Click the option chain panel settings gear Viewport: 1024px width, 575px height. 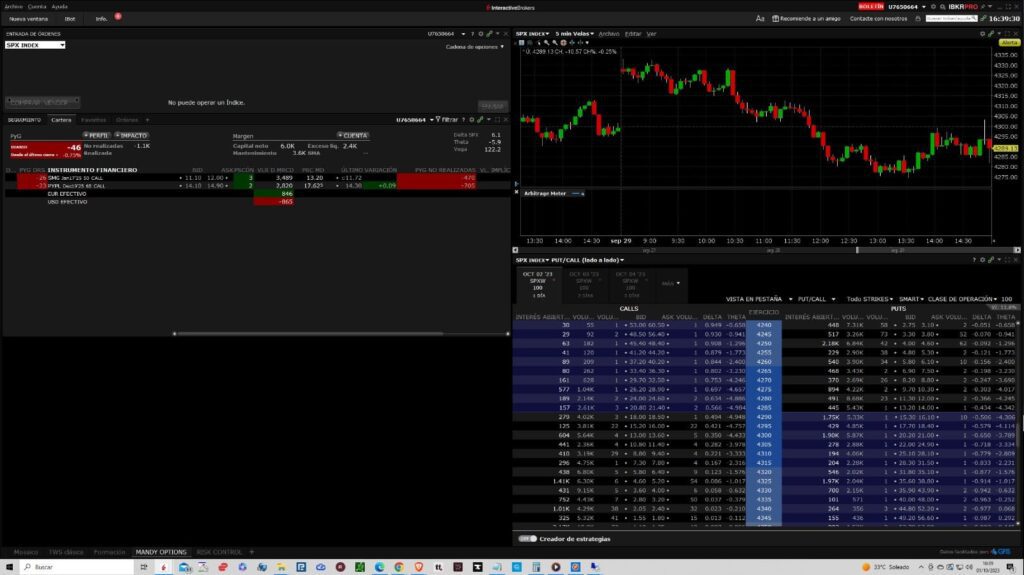tap(982, 260)
